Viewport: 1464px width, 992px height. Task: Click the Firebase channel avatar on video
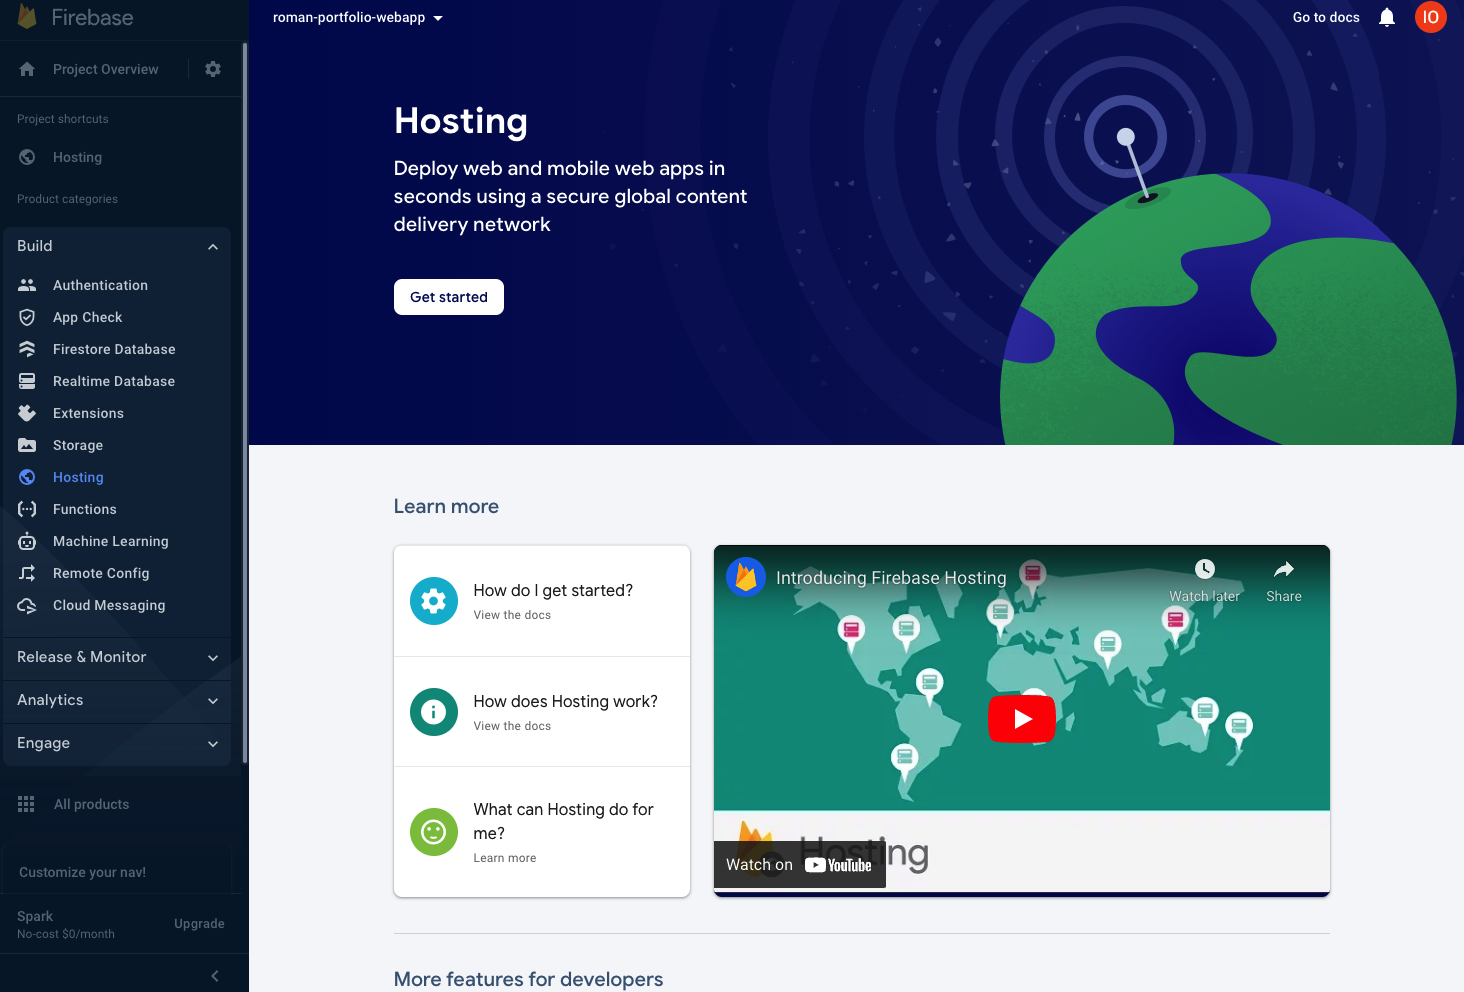(x=746, y=577)
